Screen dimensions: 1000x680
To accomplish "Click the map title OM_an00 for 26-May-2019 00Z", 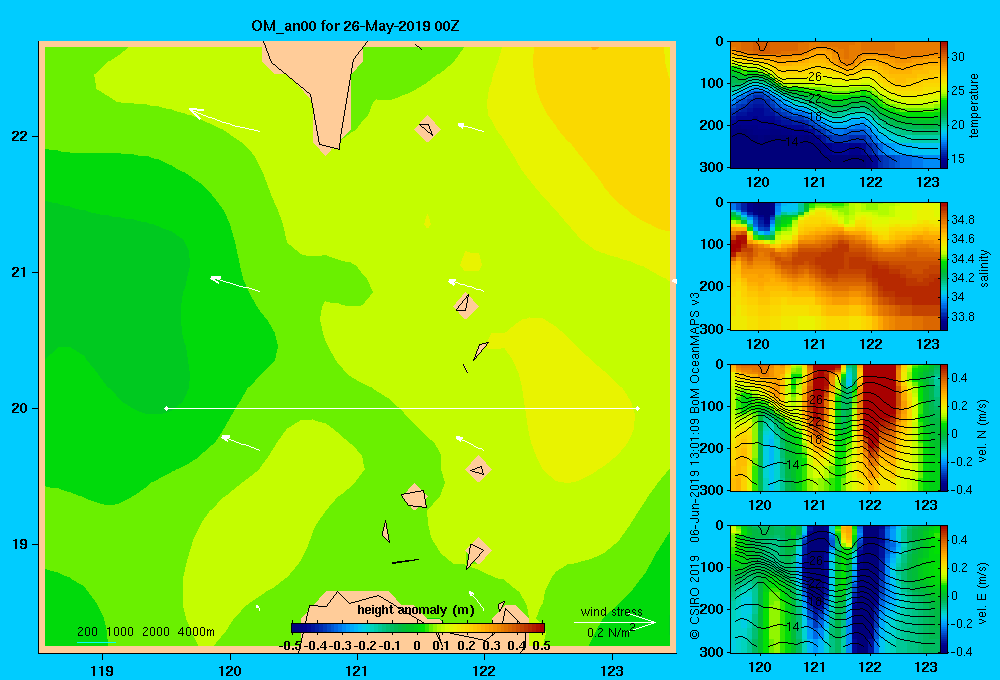I will [x=355, y=27].
